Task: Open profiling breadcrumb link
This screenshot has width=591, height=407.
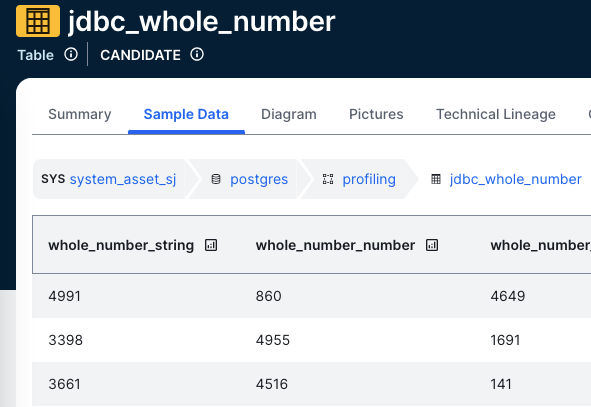Action: (369, 179)
